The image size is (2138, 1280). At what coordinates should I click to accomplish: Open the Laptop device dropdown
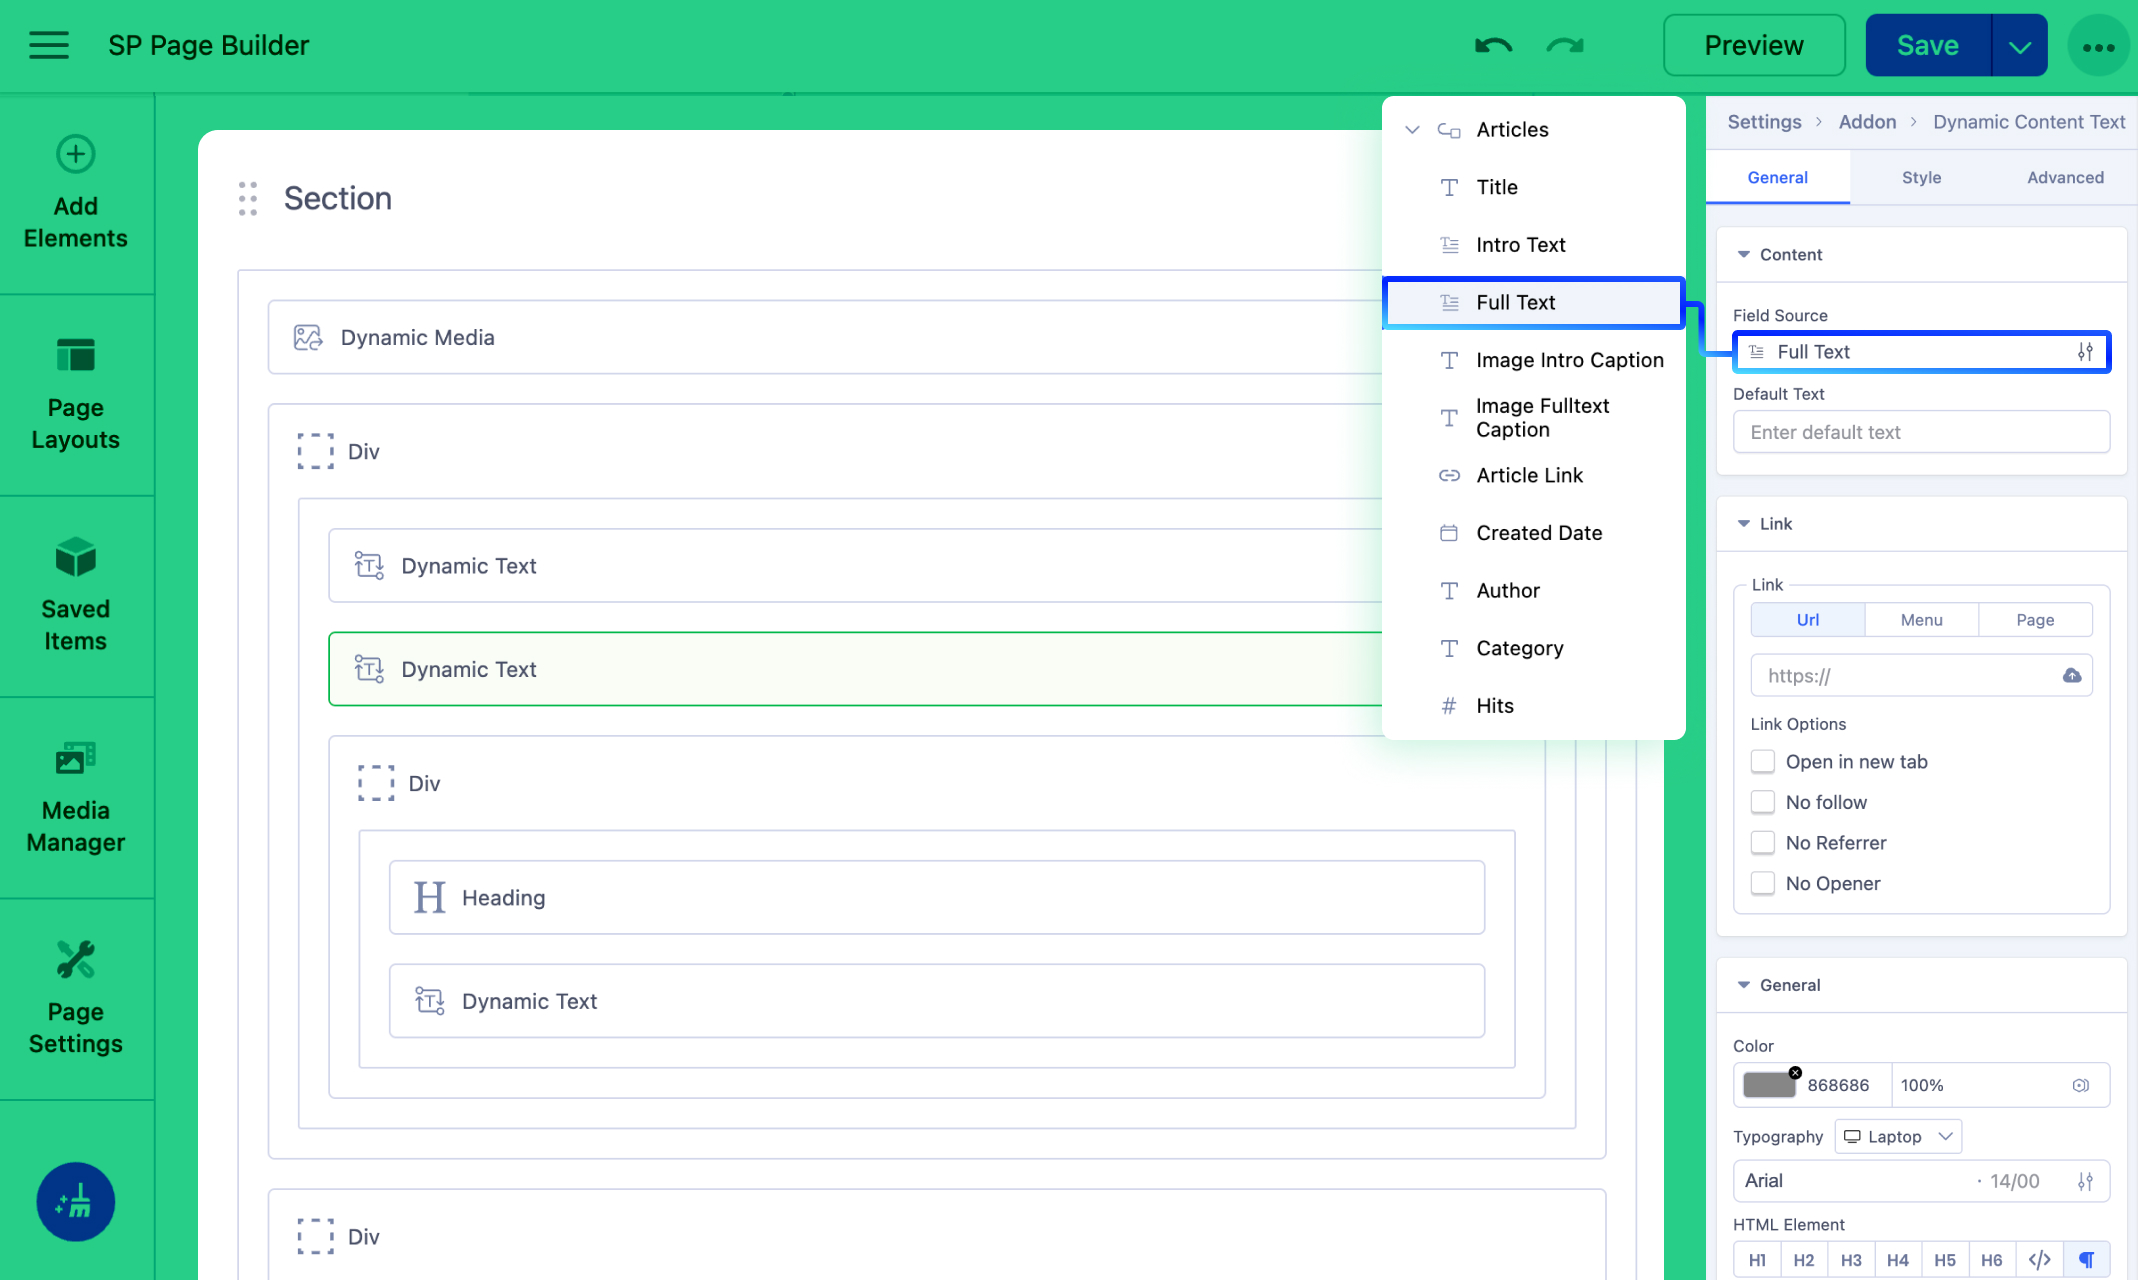(1898, 1136)
